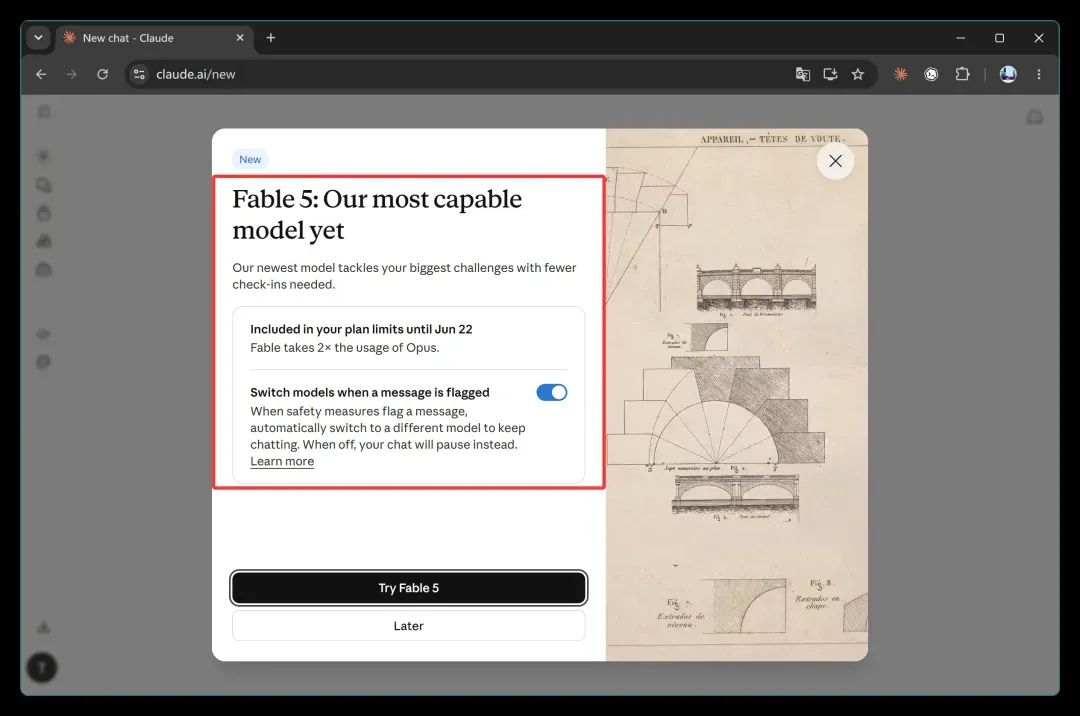The image size is (1080, 716).
Task: Open the Learn more link
Action: click(x=282, y=461)
